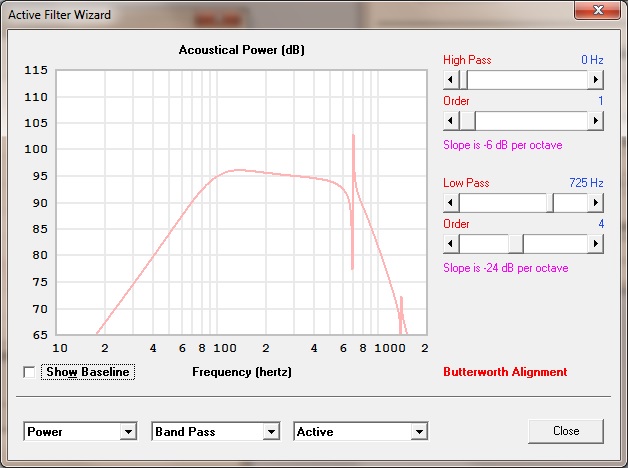Click the Active Filter Wizard title bar text

[x=59, y=15]
